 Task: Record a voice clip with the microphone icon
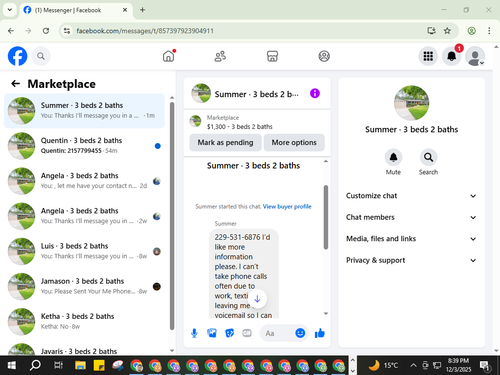click(x=194, y=333)
